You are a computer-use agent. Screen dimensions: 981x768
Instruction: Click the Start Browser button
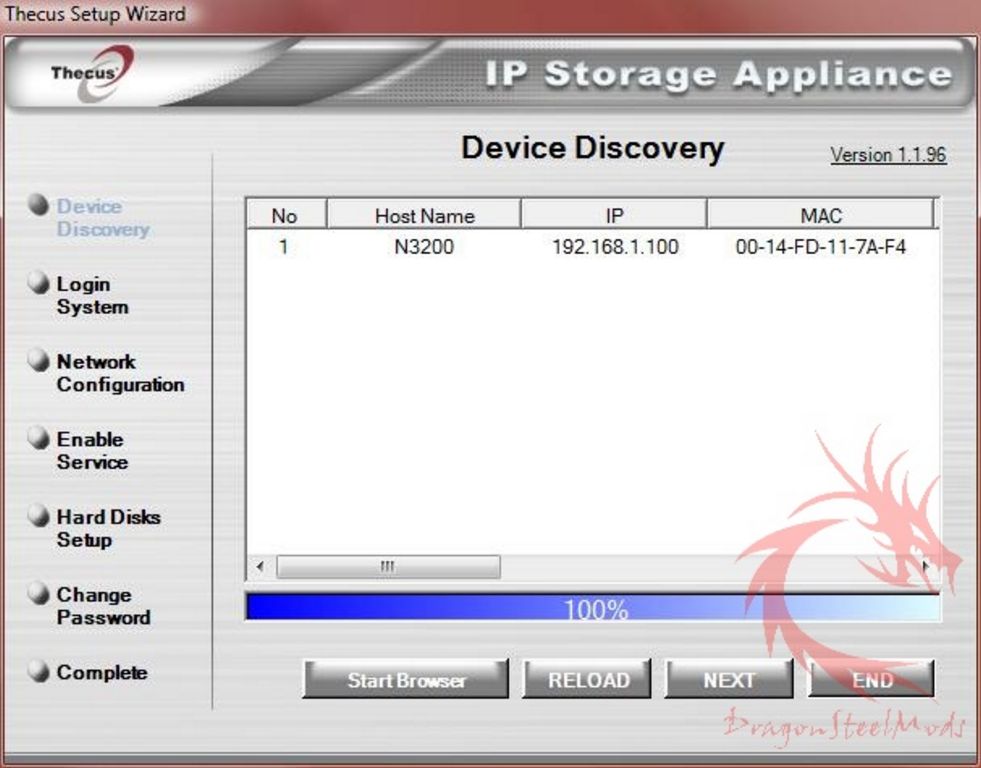pos(406,679)
